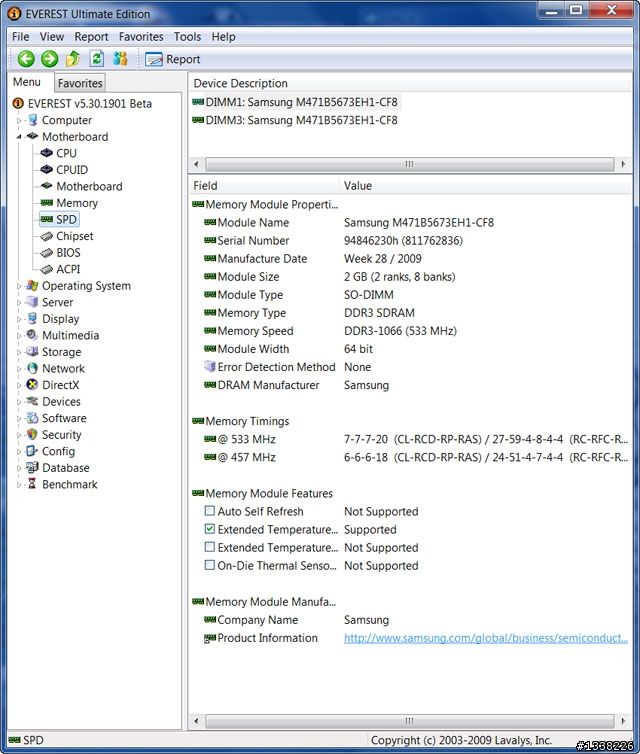Open the Samsung product information link
The image size is (640, 754).
(486, 638)
